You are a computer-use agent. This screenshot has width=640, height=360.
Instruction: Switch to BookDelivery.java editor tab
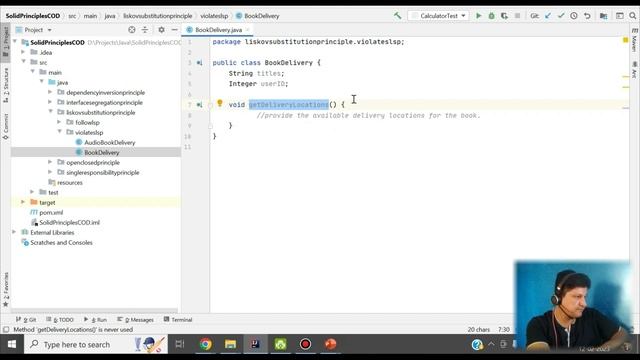tap(218, 30)
